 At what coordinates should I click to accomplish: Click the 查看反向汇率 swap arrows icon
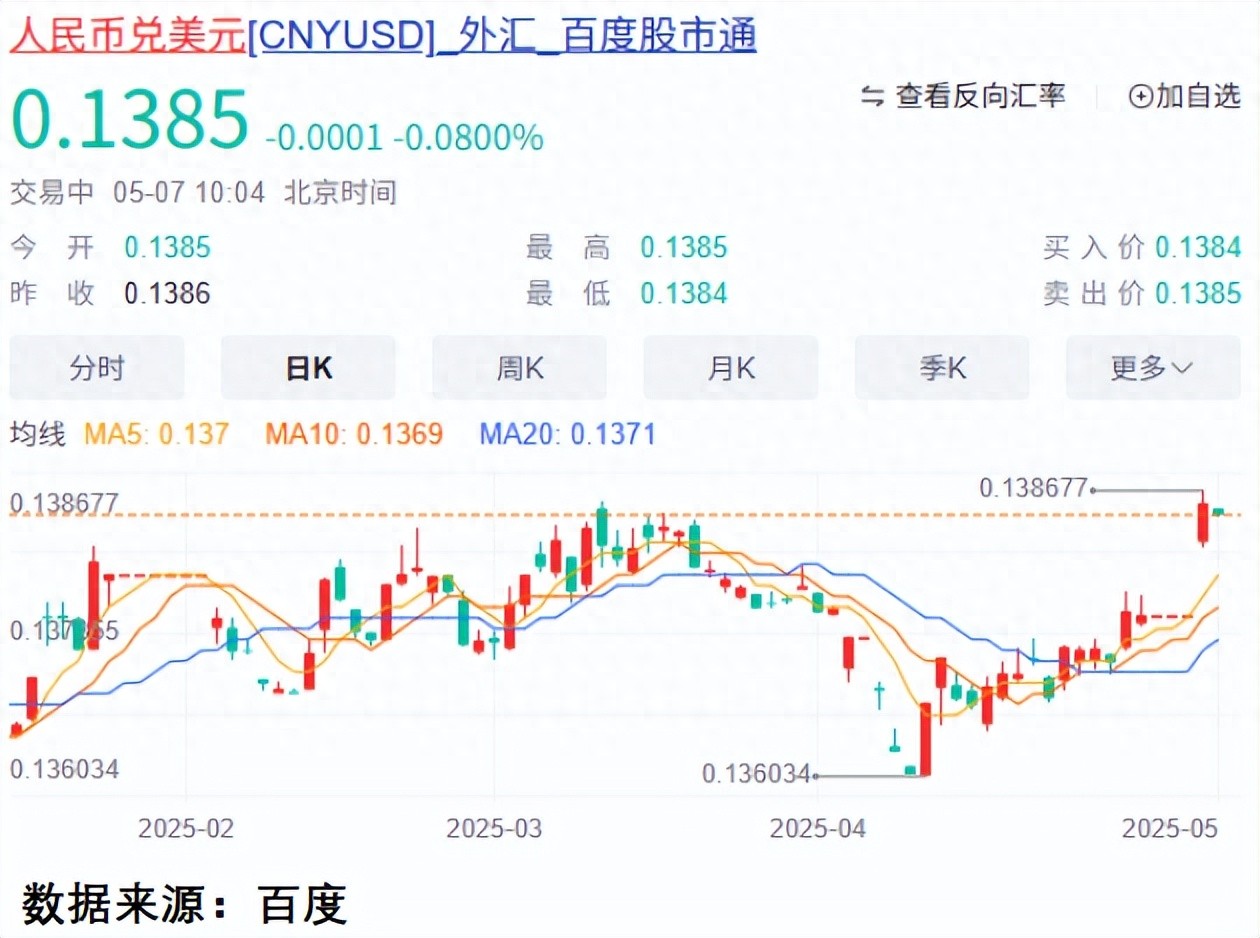point(873,96)
